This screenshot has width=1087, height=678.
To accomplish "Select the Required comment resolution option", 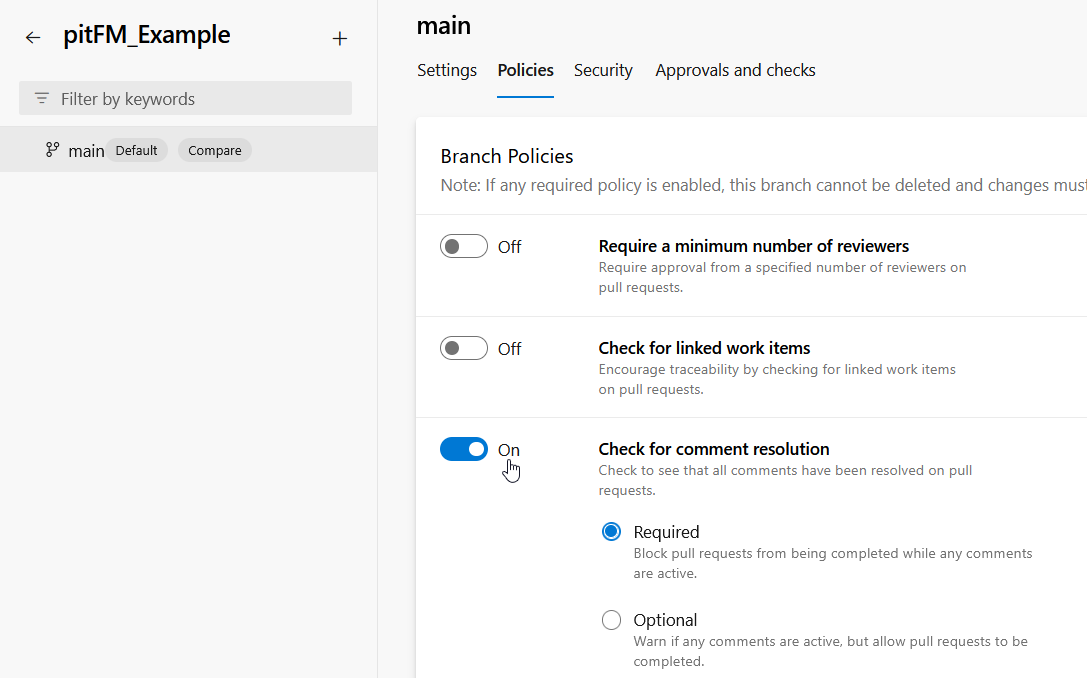I will (611, 531).
